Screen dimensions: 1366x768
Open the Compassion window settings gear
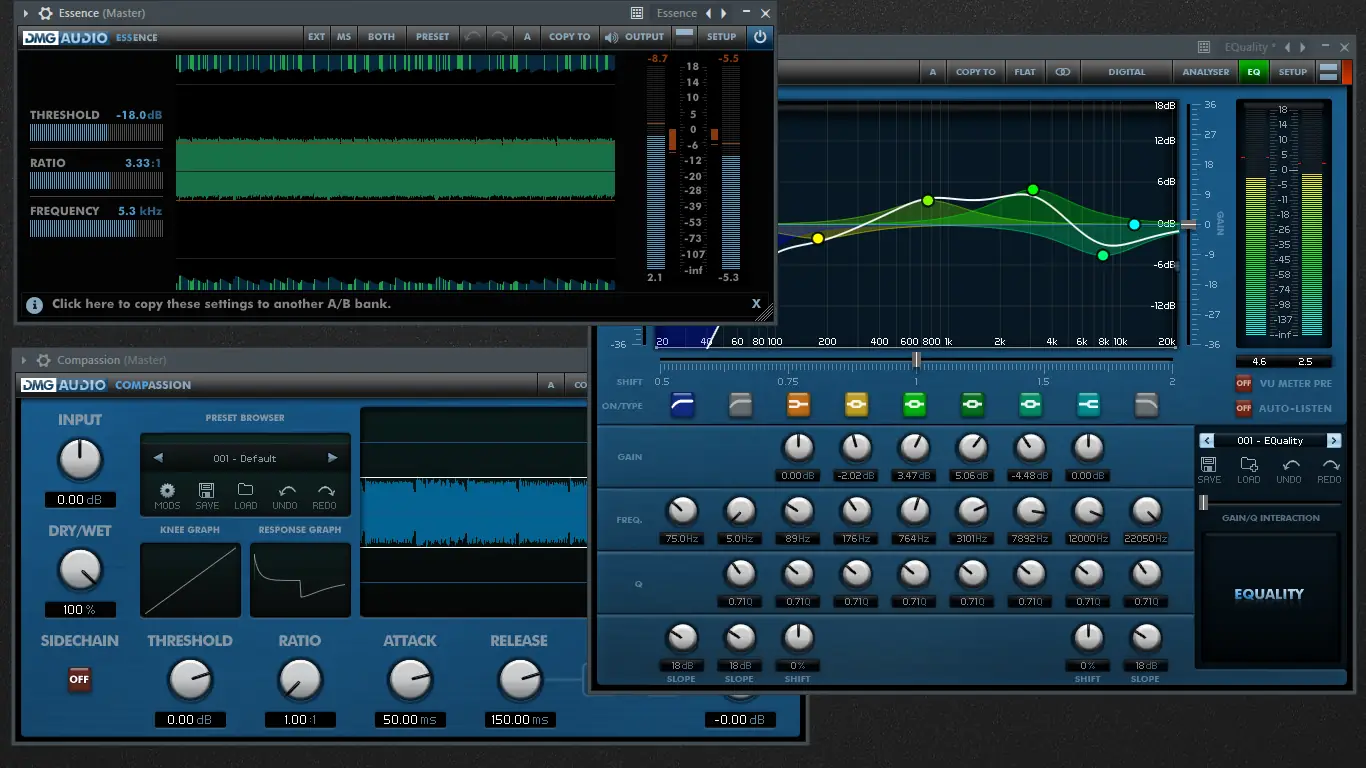coord(43,360)
